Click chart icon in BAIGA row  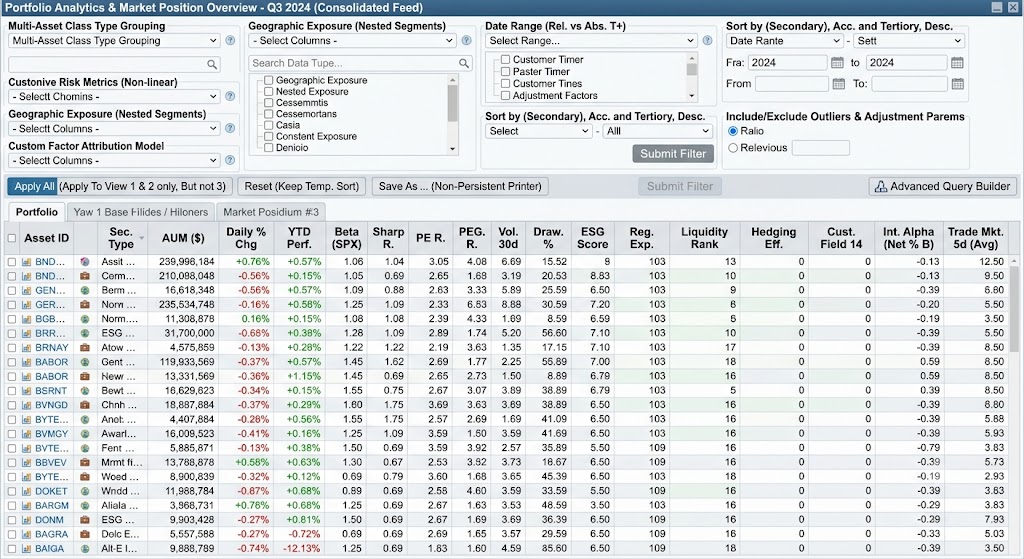pyautogui.click(x=27, y=549)
